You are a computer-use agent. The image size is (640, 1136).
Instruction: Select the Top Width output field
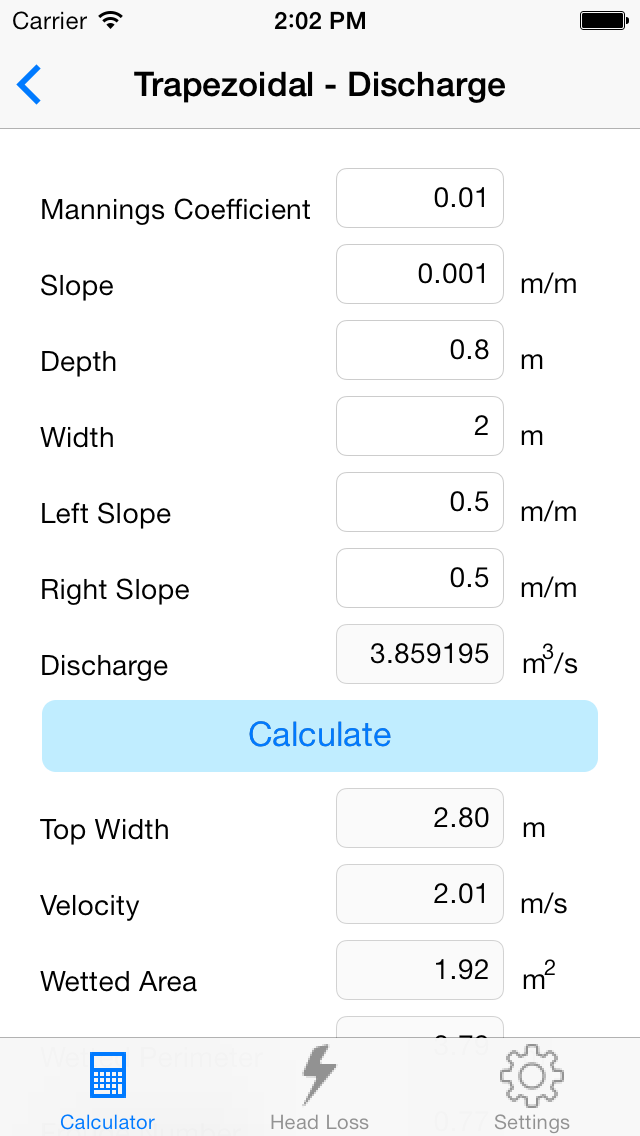click(420, 818)
